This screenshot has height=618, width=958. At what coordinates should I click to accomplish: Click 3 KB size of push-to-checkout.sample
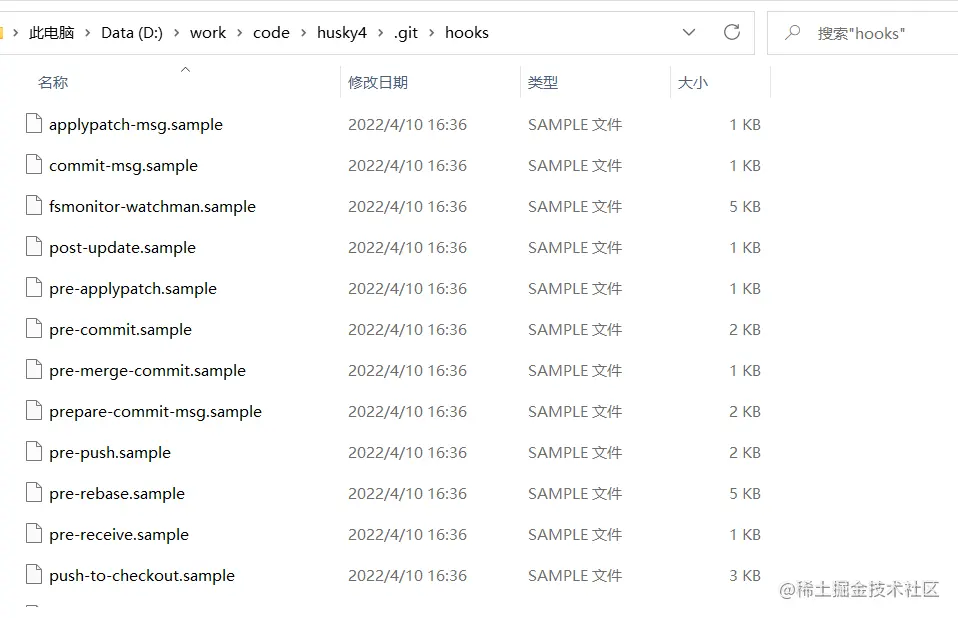click(x=745, y=575)
